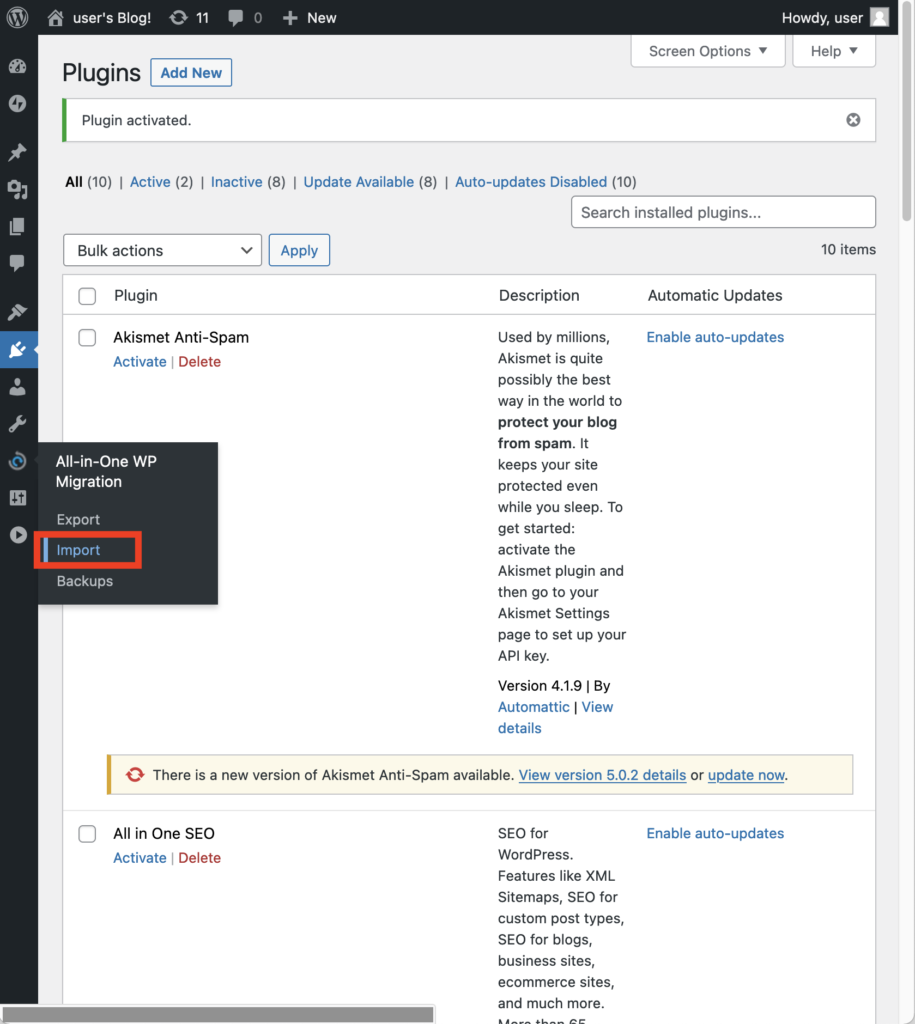Click the highlighted Plugins plug icon

click(18, 349)
